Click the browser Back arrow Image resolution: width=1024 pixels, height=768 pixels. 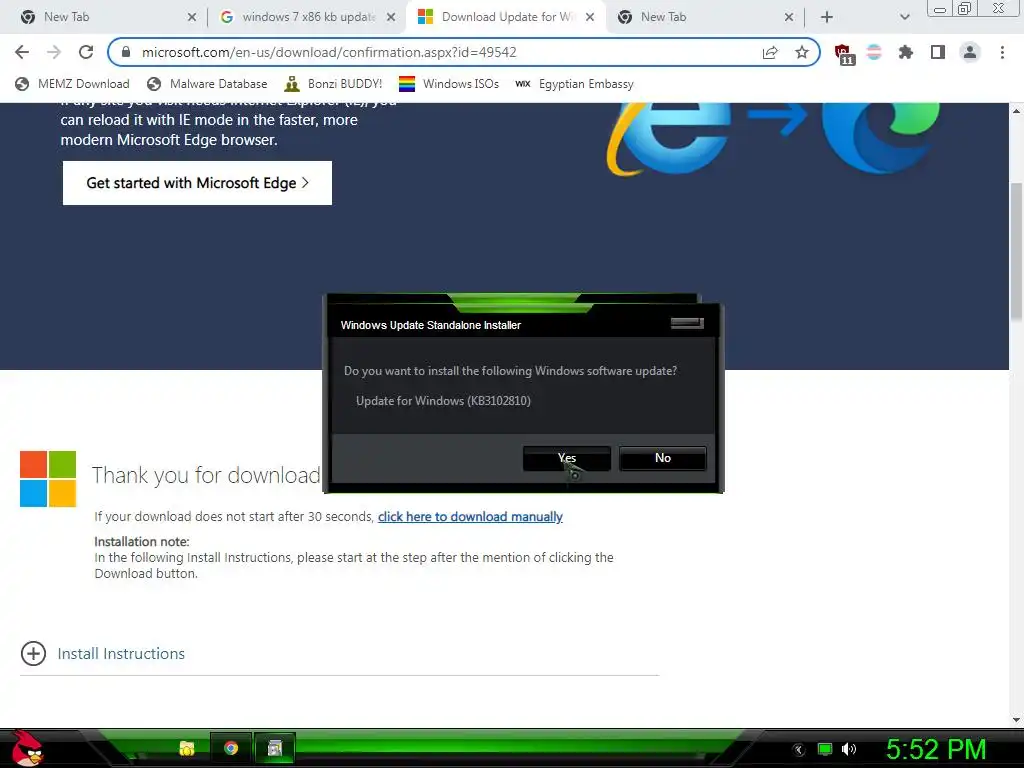22,52
